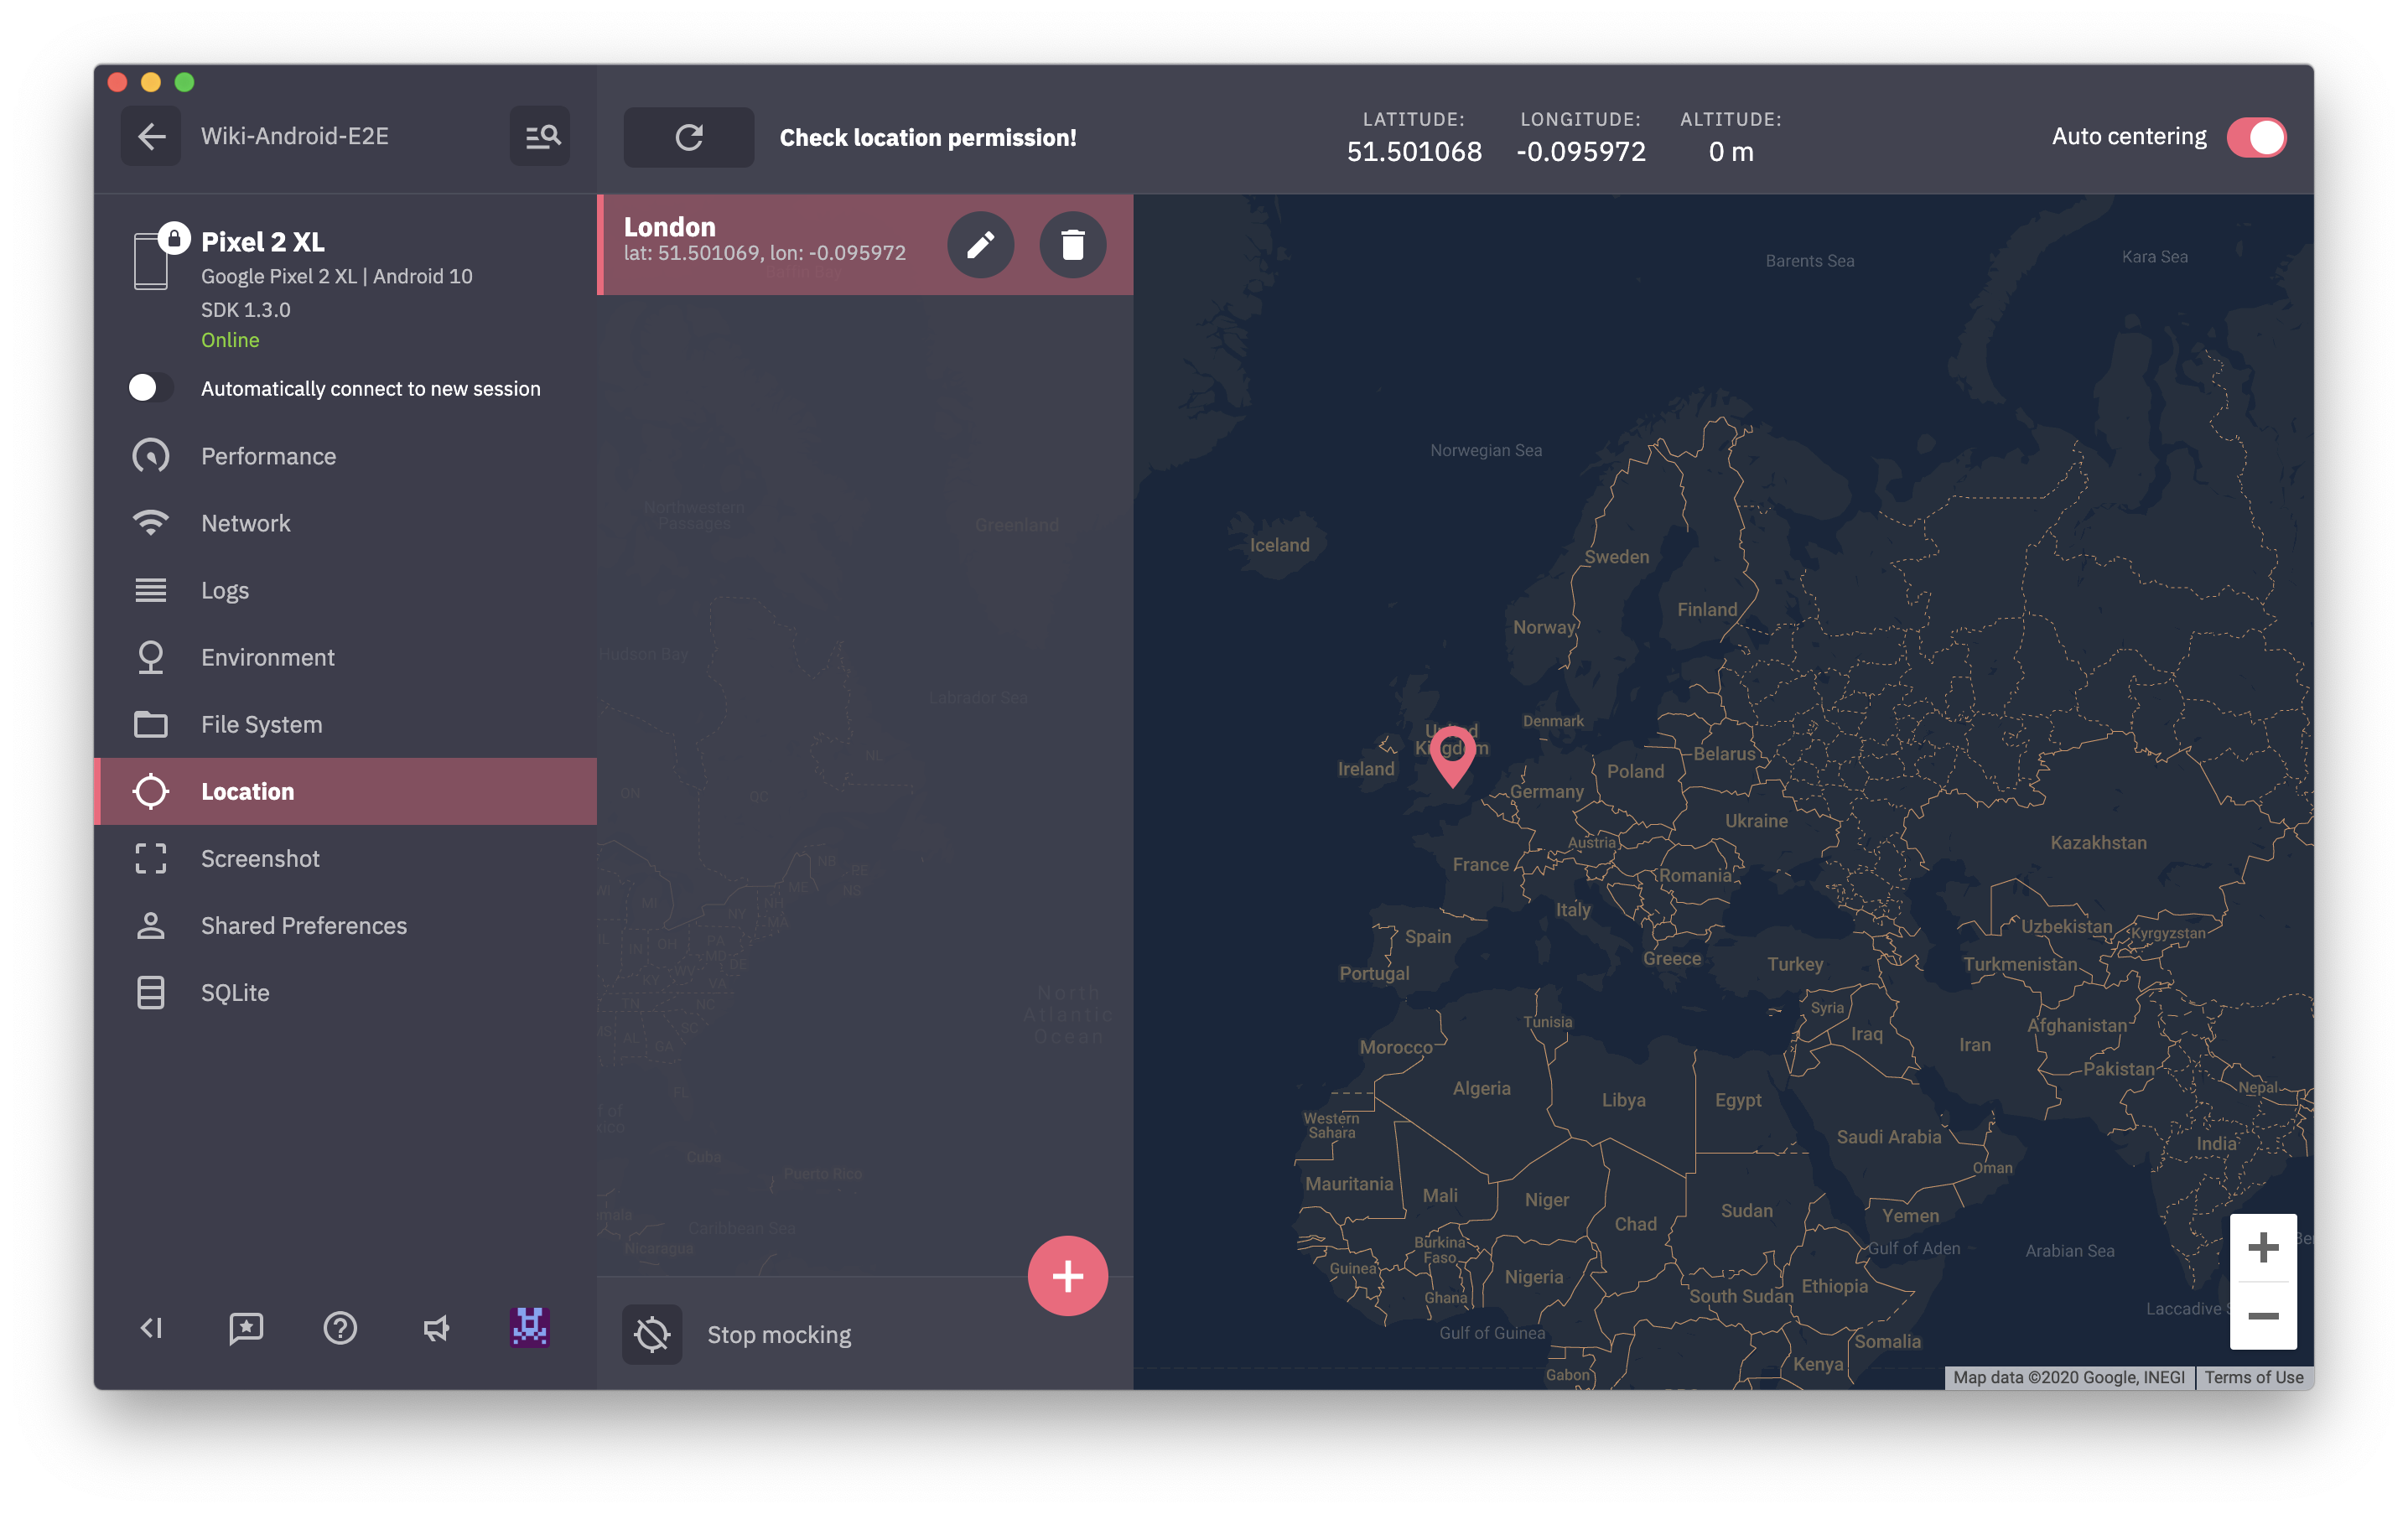2408x1514 pixels.
Task: Open the help question mark icon
Action: click(x=340, y=1328)
